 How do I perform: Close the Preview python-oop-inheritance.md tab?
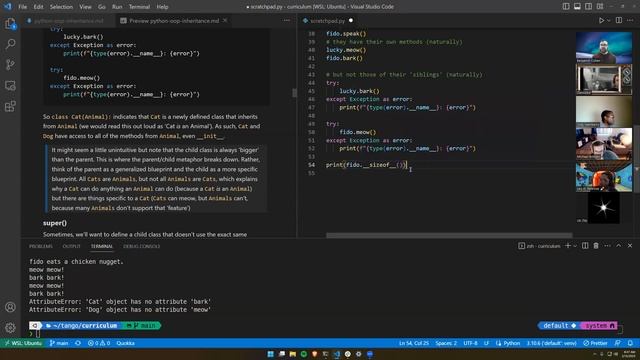(225, 20)
